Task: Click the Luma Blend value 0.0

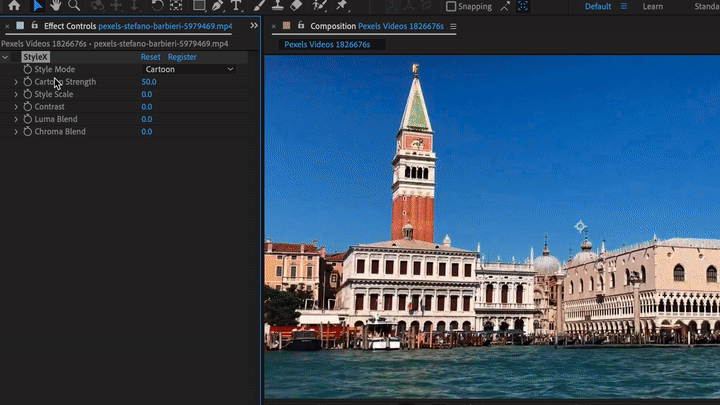Action: (146, 119)
